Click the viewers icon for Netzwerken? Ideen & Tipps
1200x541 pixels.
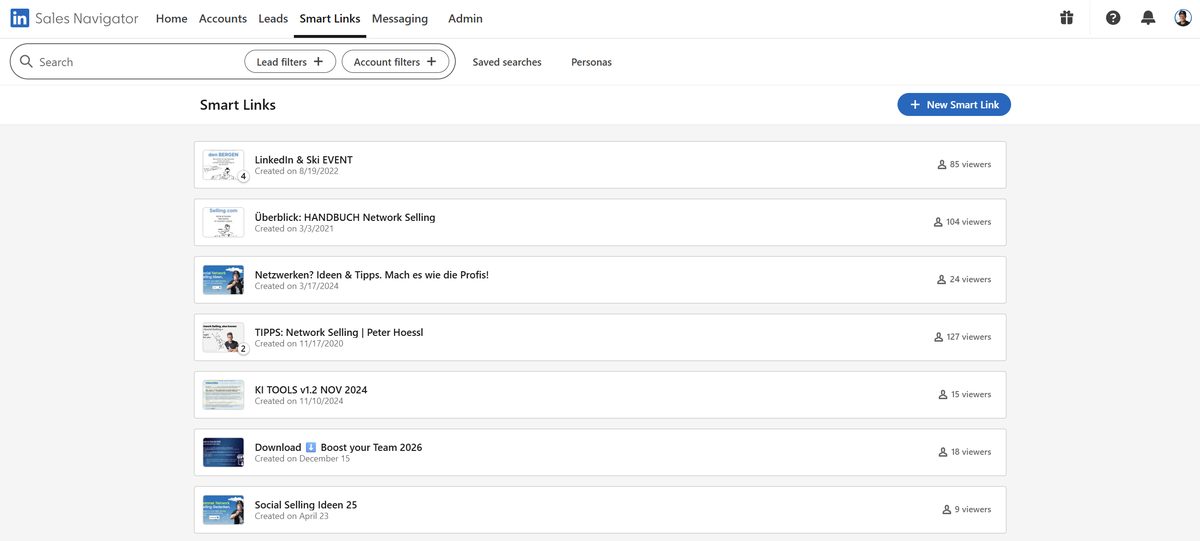click(x=941, y=280)
